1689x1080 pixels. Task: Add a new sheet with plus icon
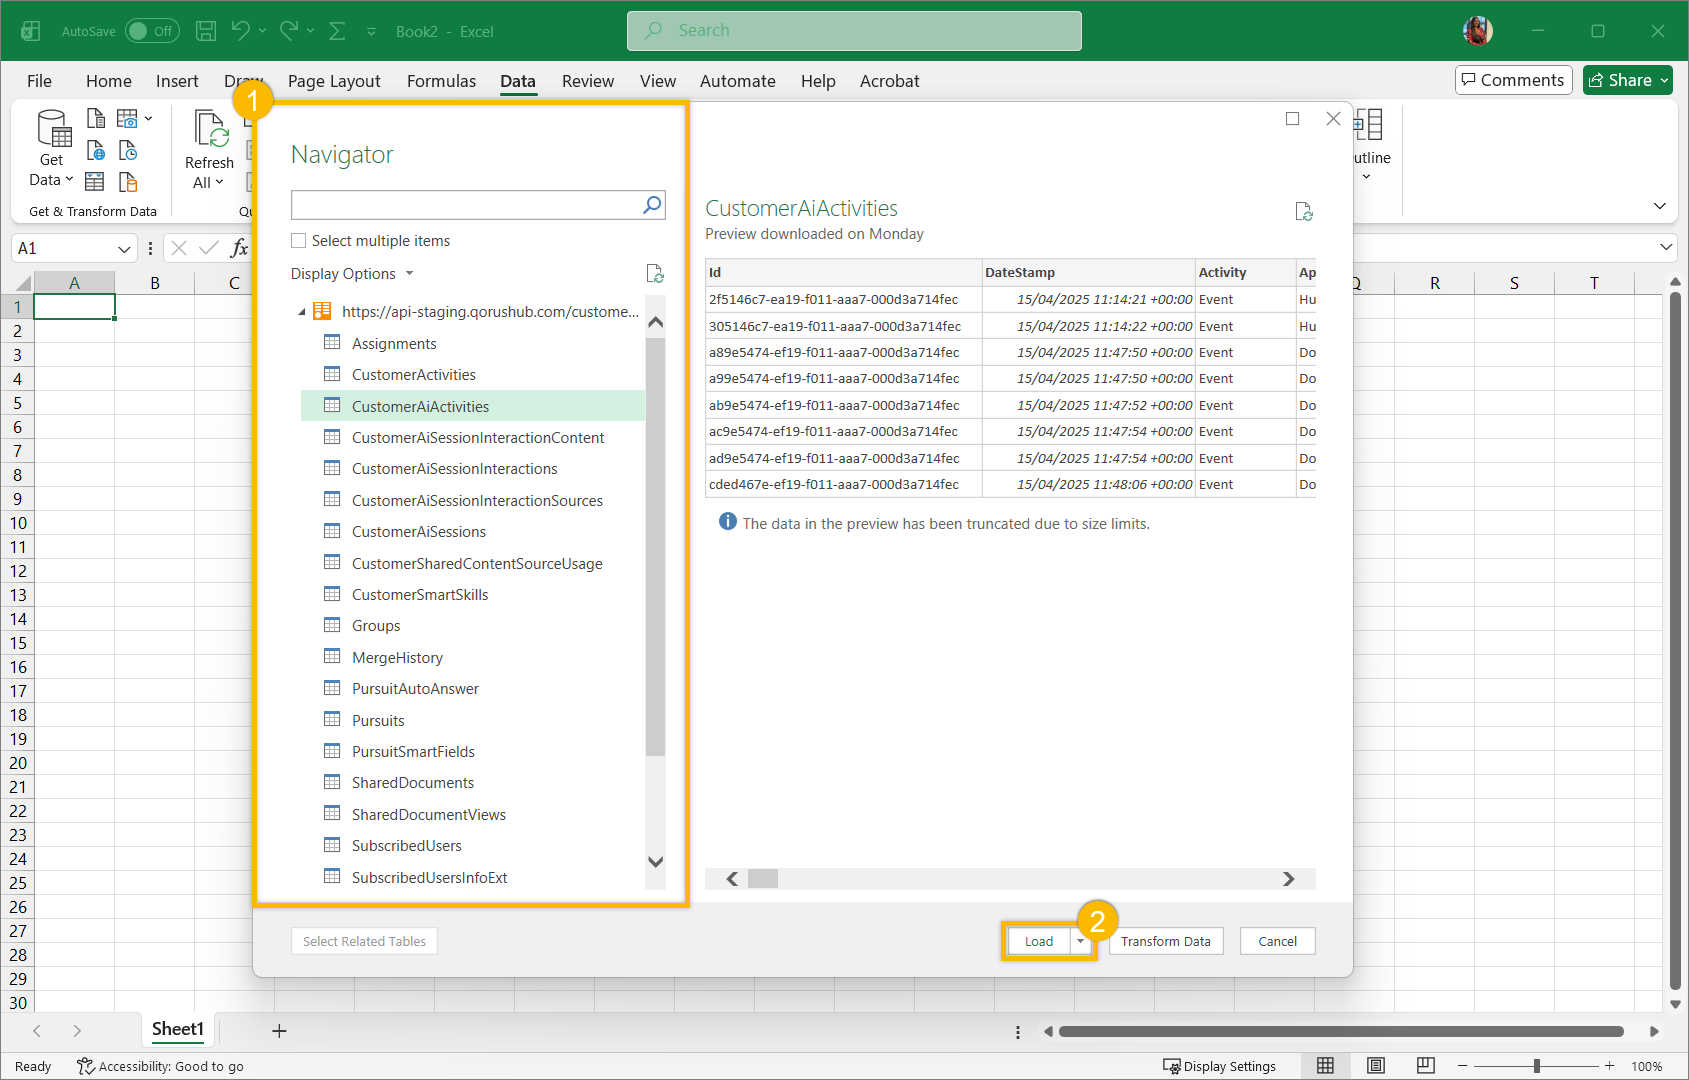click(x=279, y=1031)
